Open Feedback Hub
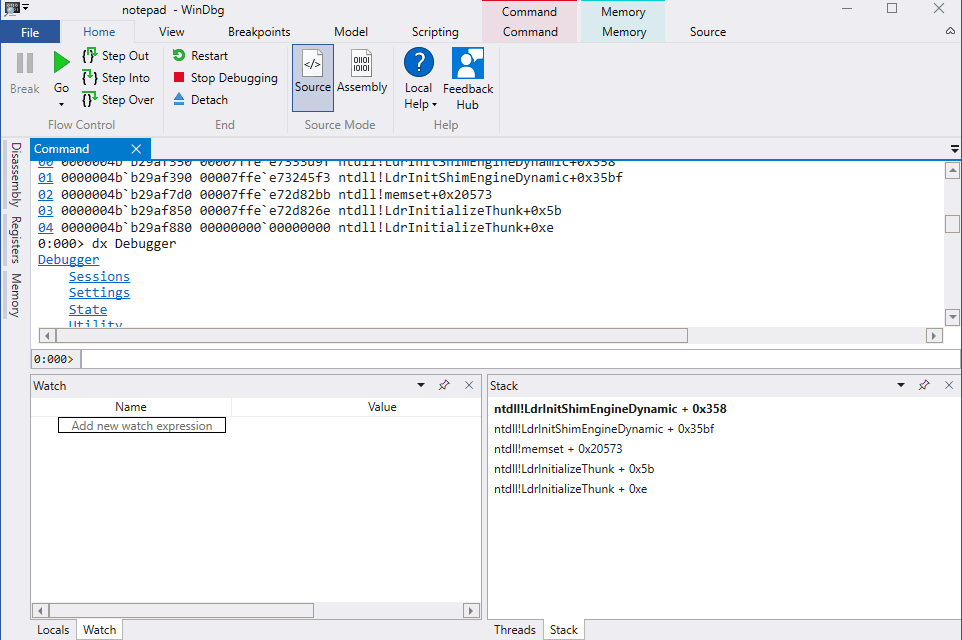Screen dimensions: 962x640 click(x=468, y=77)
